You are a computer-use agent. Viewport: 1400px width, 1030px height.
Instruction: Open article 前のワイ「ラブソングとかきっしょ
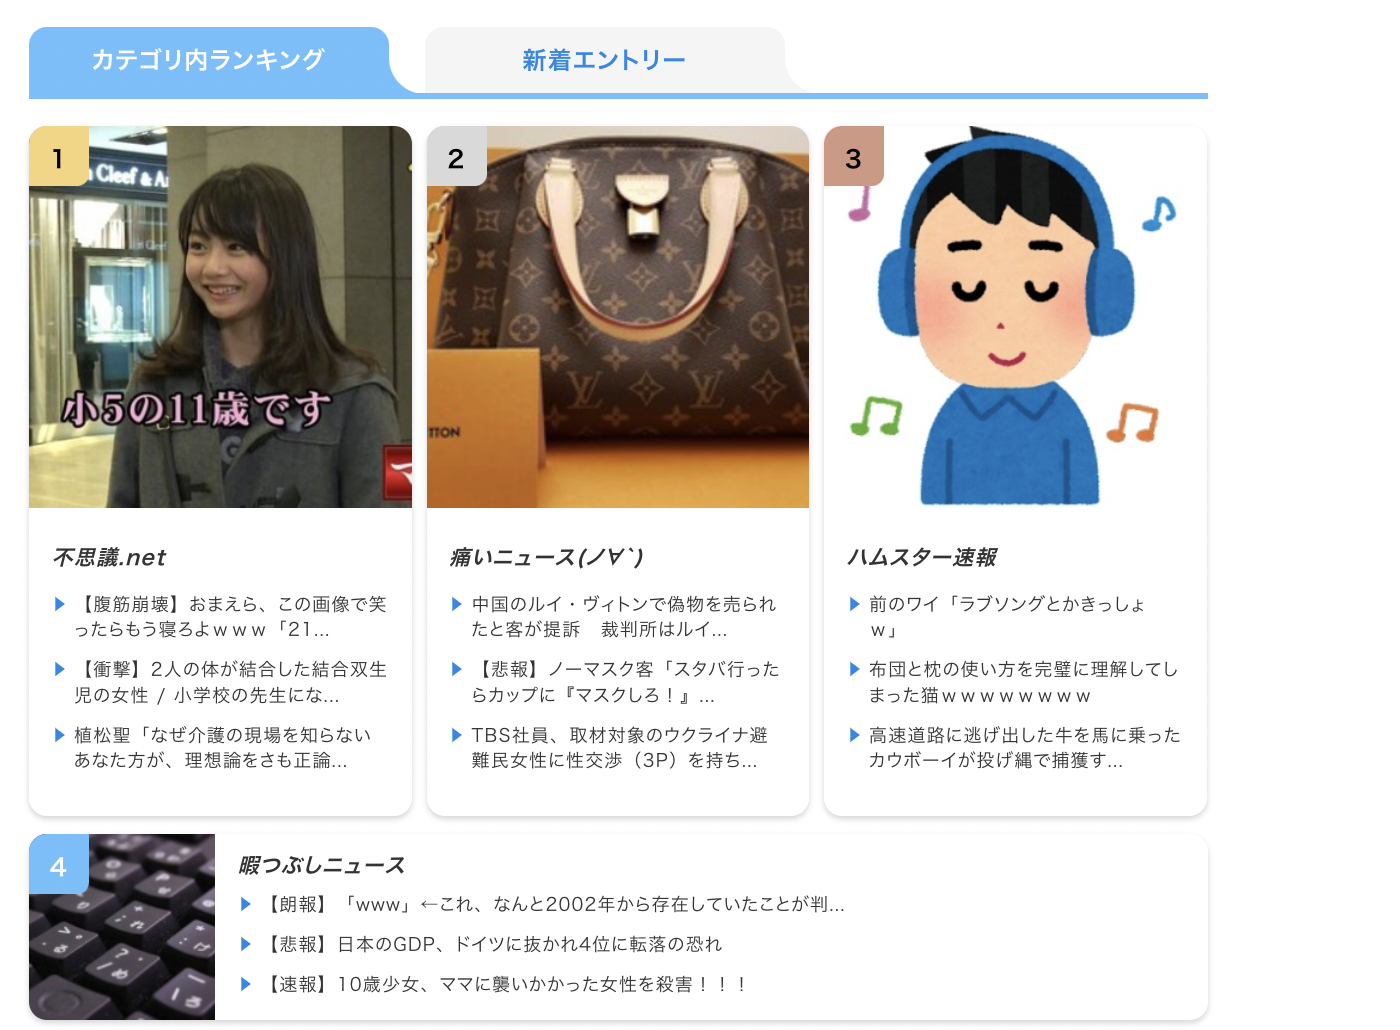(x=1007, y=617)
